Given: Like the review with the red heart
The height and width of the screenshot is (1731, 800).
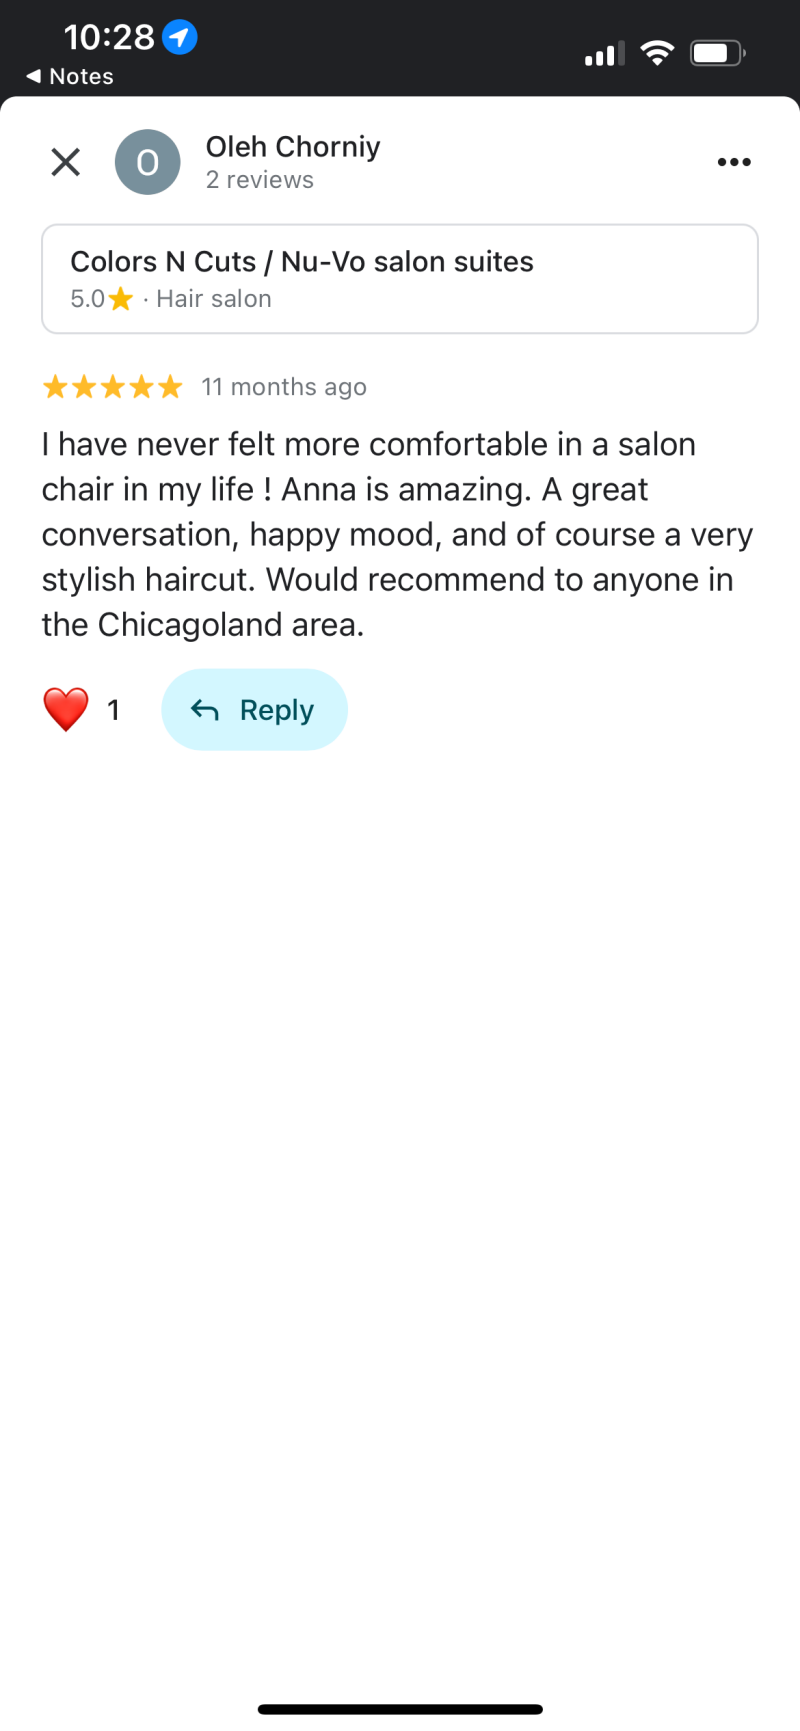Looking at the screenshot, I should point(66,710).
